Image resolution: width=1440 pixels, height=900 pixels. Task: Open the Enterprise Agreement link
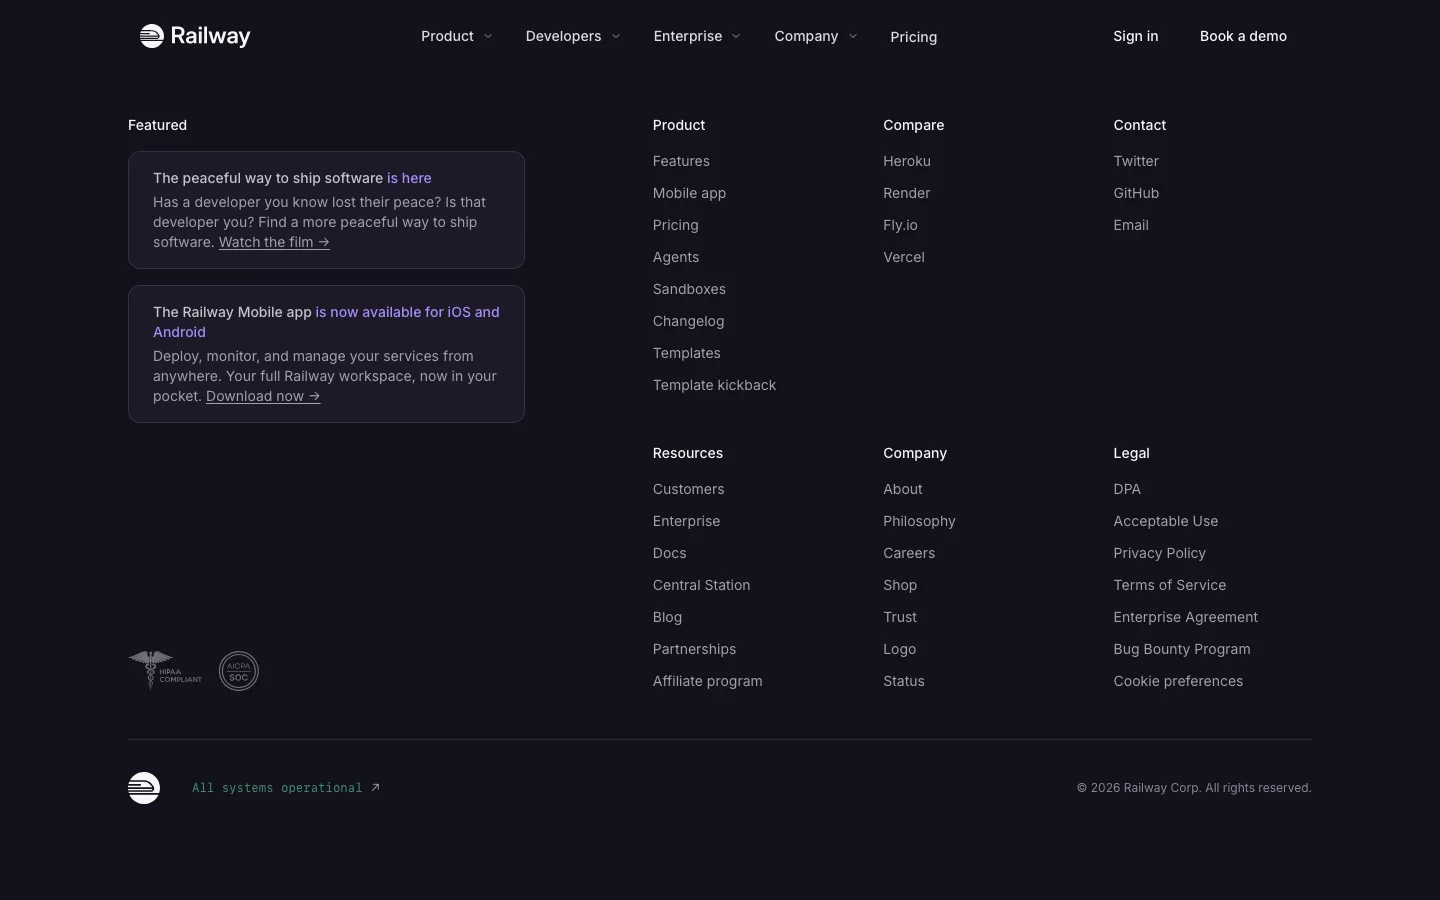(1185, 617)
